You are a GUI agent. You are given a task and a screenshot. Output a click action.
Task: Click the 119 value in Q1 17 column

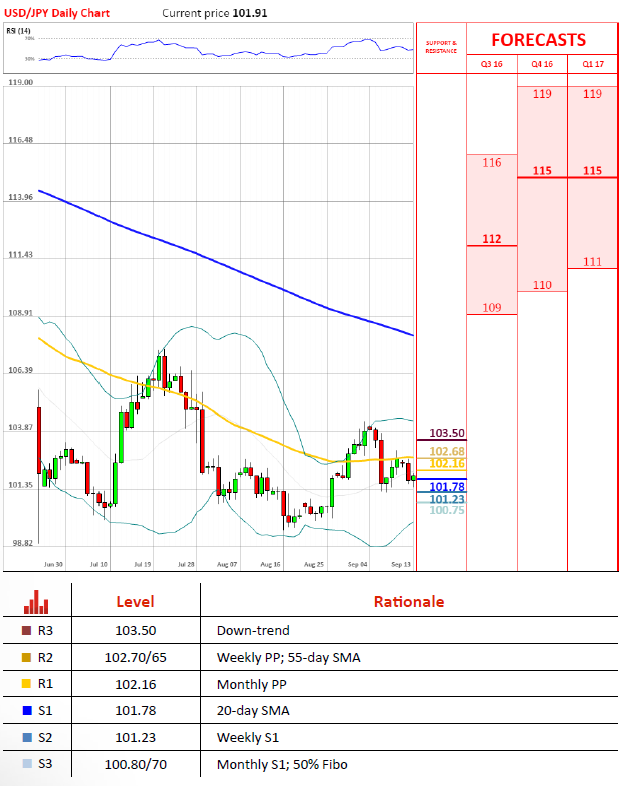click(x=592, y=94)
